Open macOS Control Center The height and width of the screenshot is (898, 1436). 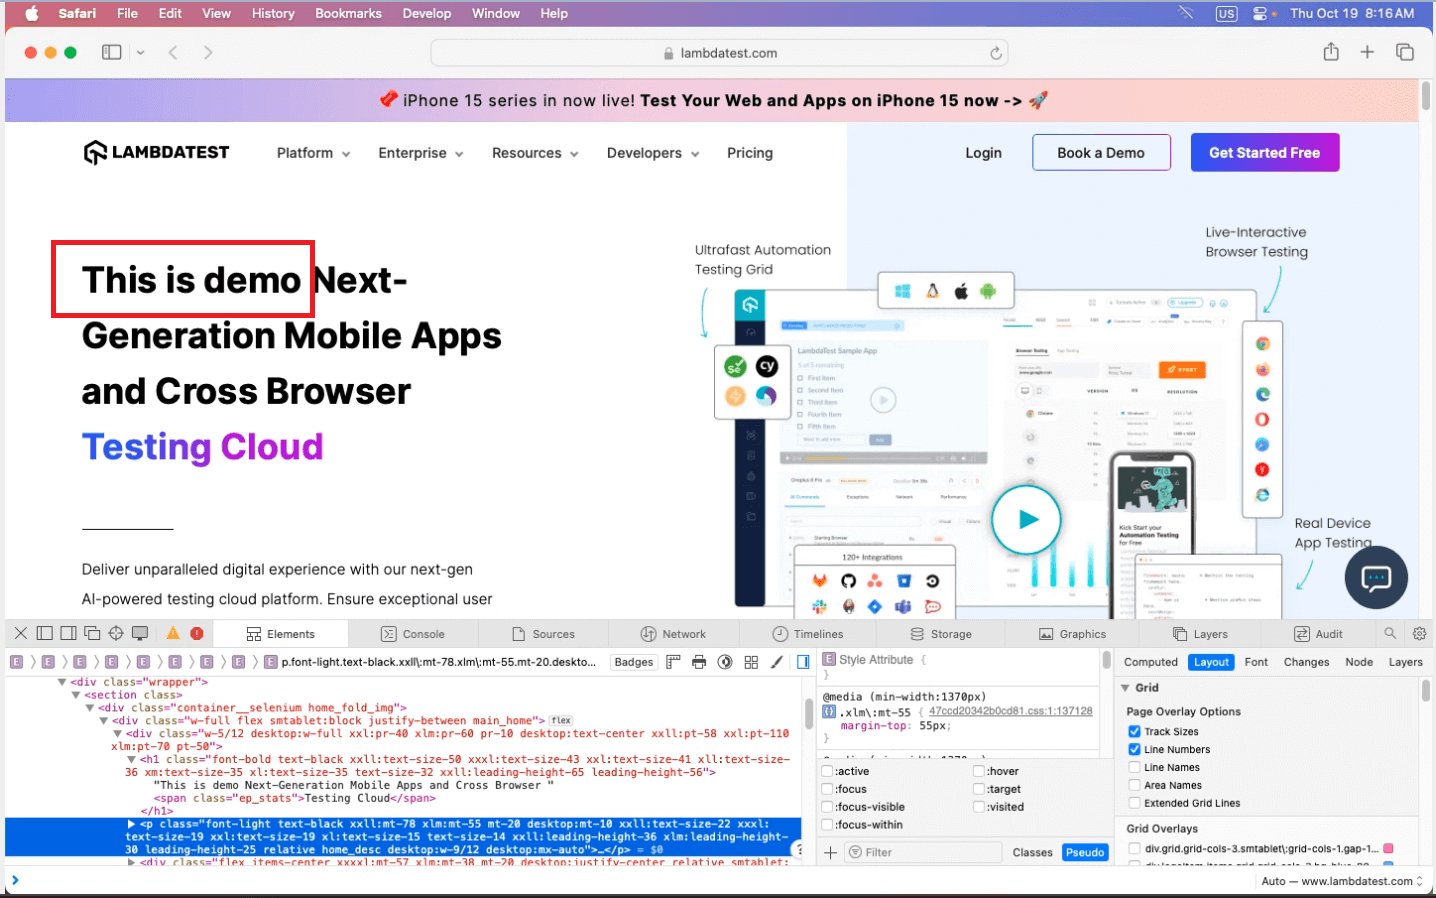(1260, 13)
